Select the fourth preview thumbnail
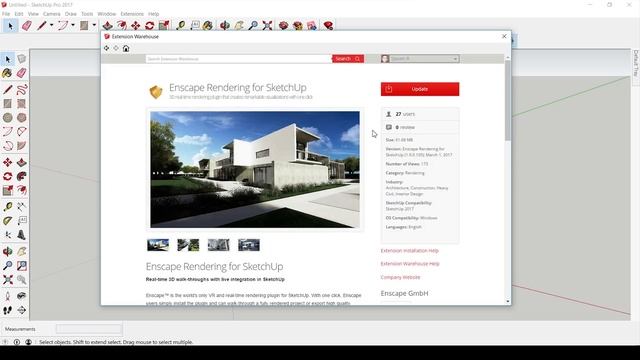640x360 pixels. coord(249,245)
